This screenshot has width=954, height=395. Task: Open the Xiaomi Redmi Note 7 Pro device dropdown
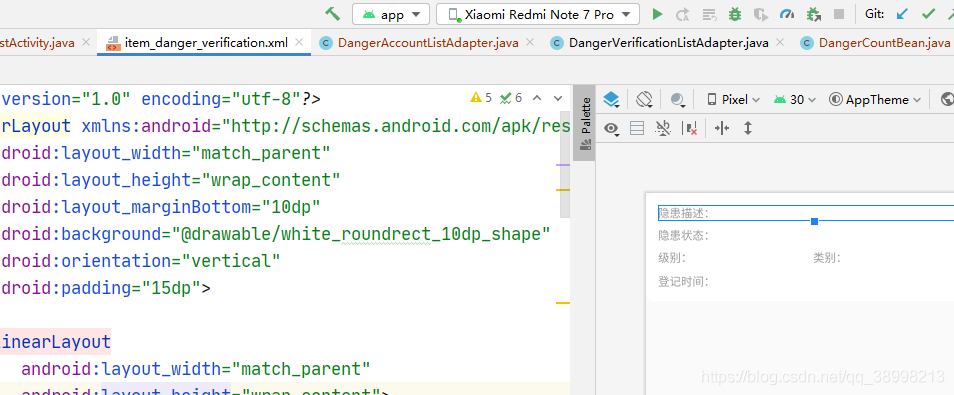pos(538,14)
